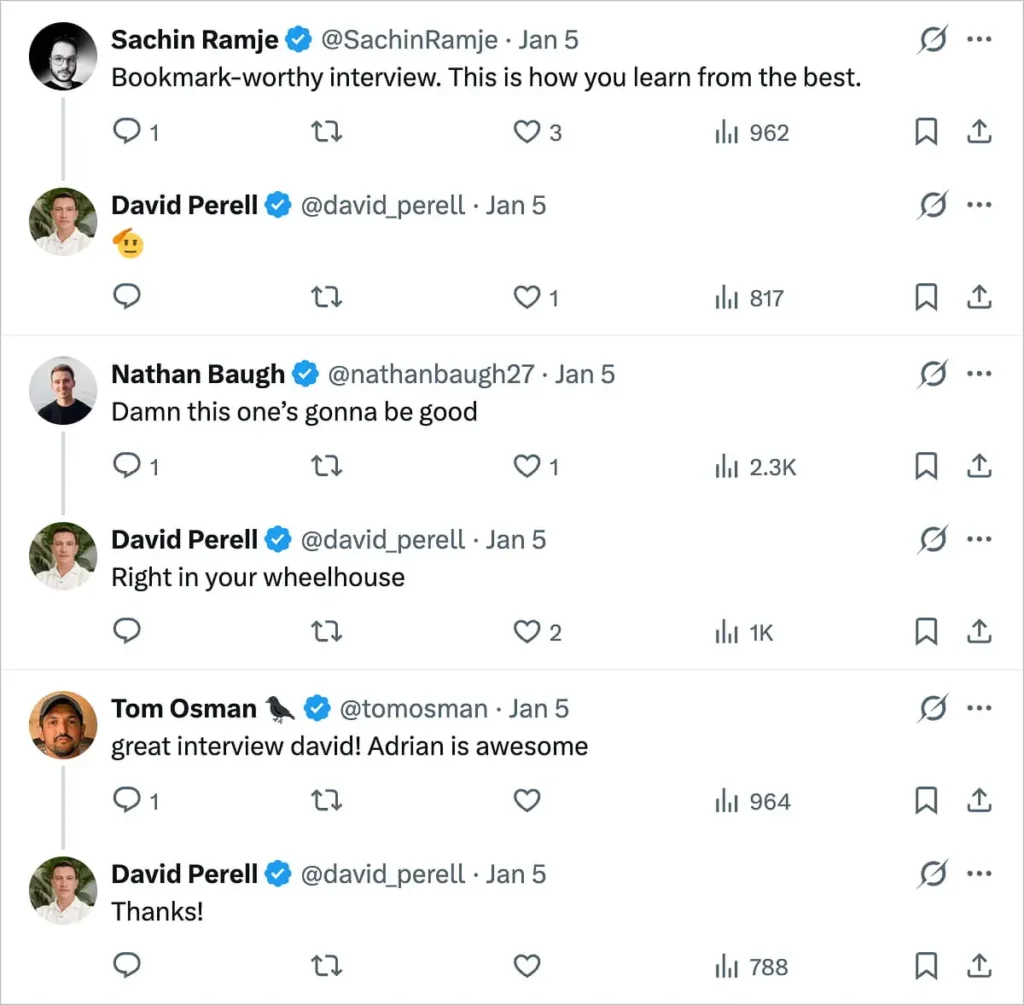Like Tom Osman's reply to David

point(526,800)
